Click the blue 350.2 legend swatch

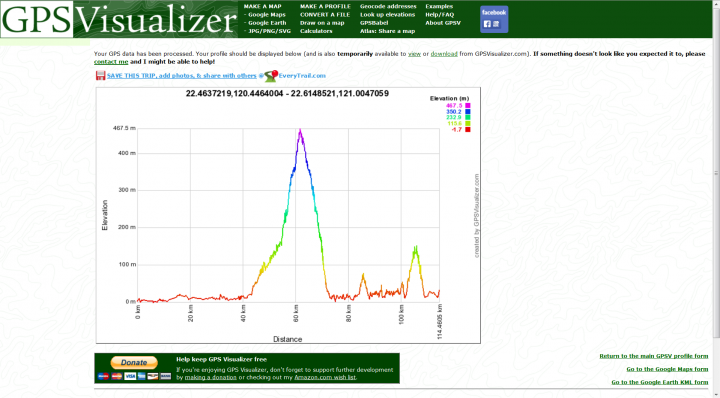click(x=468, y=112)
